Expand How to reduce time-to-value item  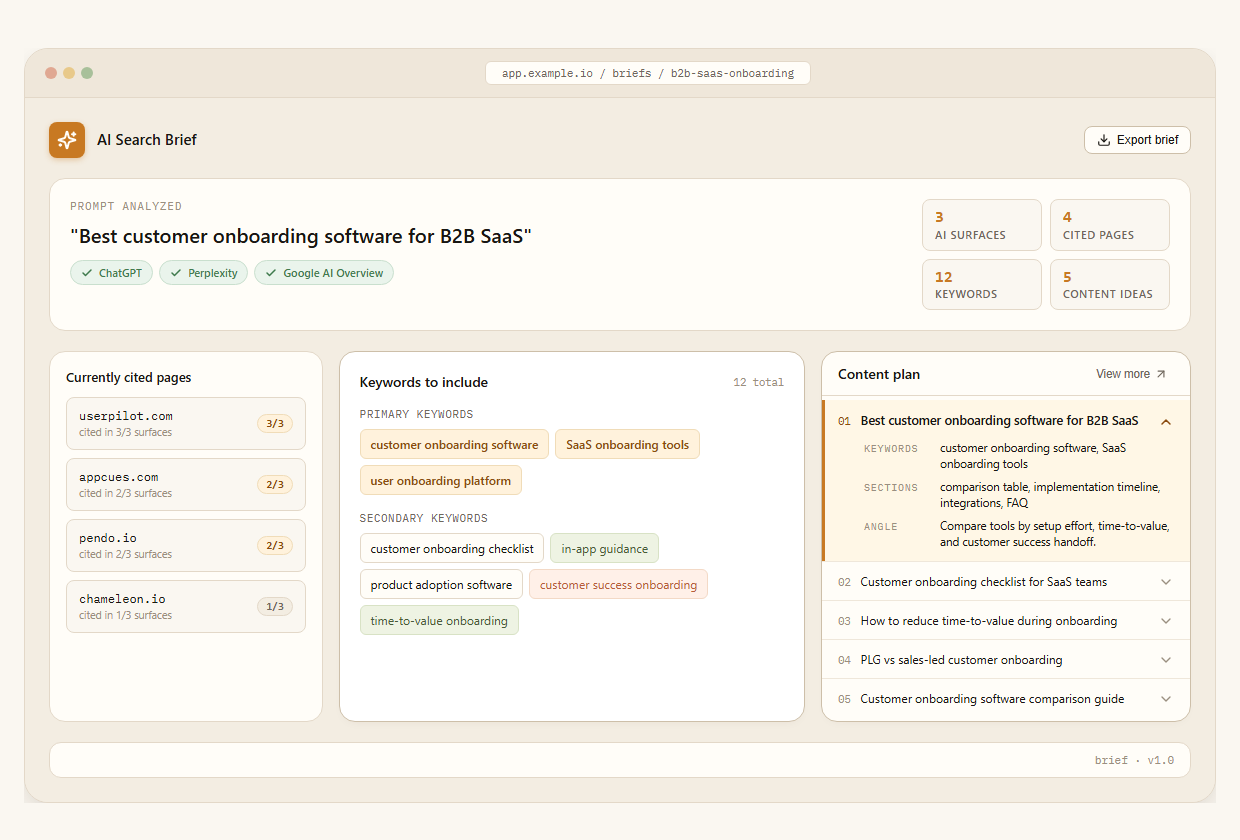tap(1006, 621)
